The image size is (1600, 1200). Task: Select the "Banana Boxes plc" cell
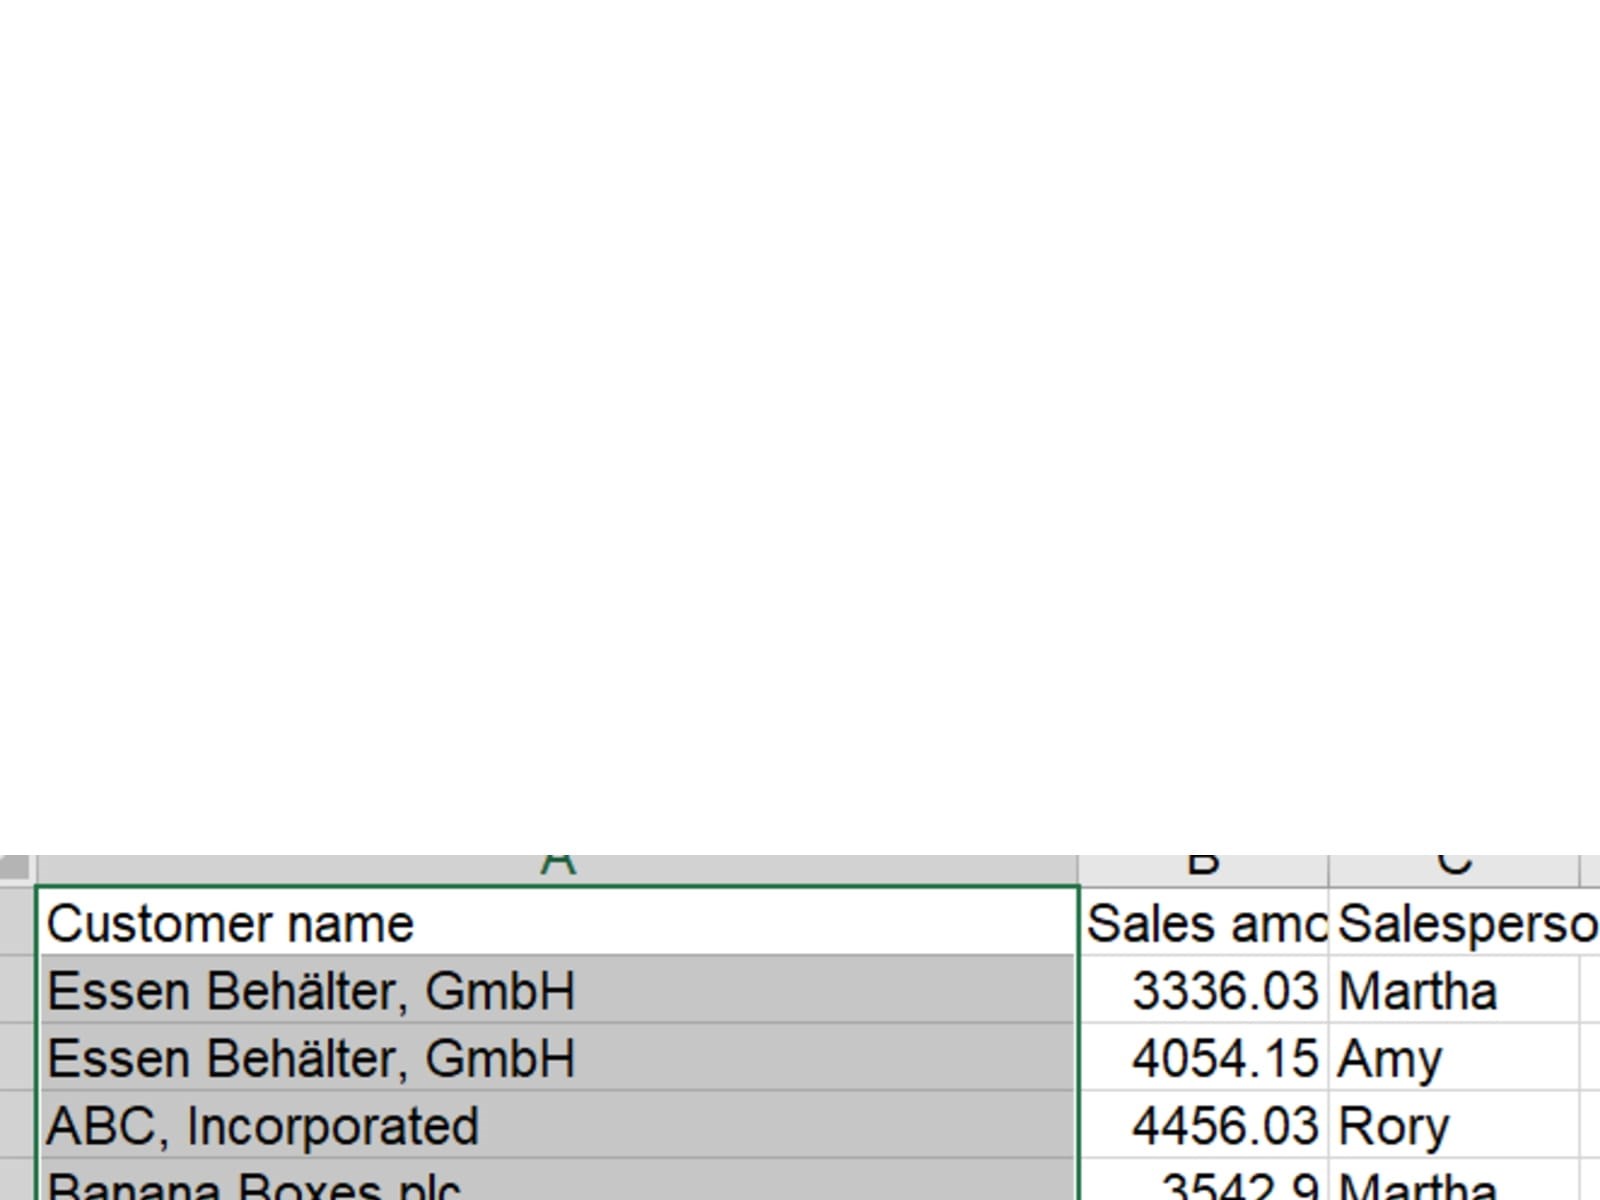(557, 1184)
